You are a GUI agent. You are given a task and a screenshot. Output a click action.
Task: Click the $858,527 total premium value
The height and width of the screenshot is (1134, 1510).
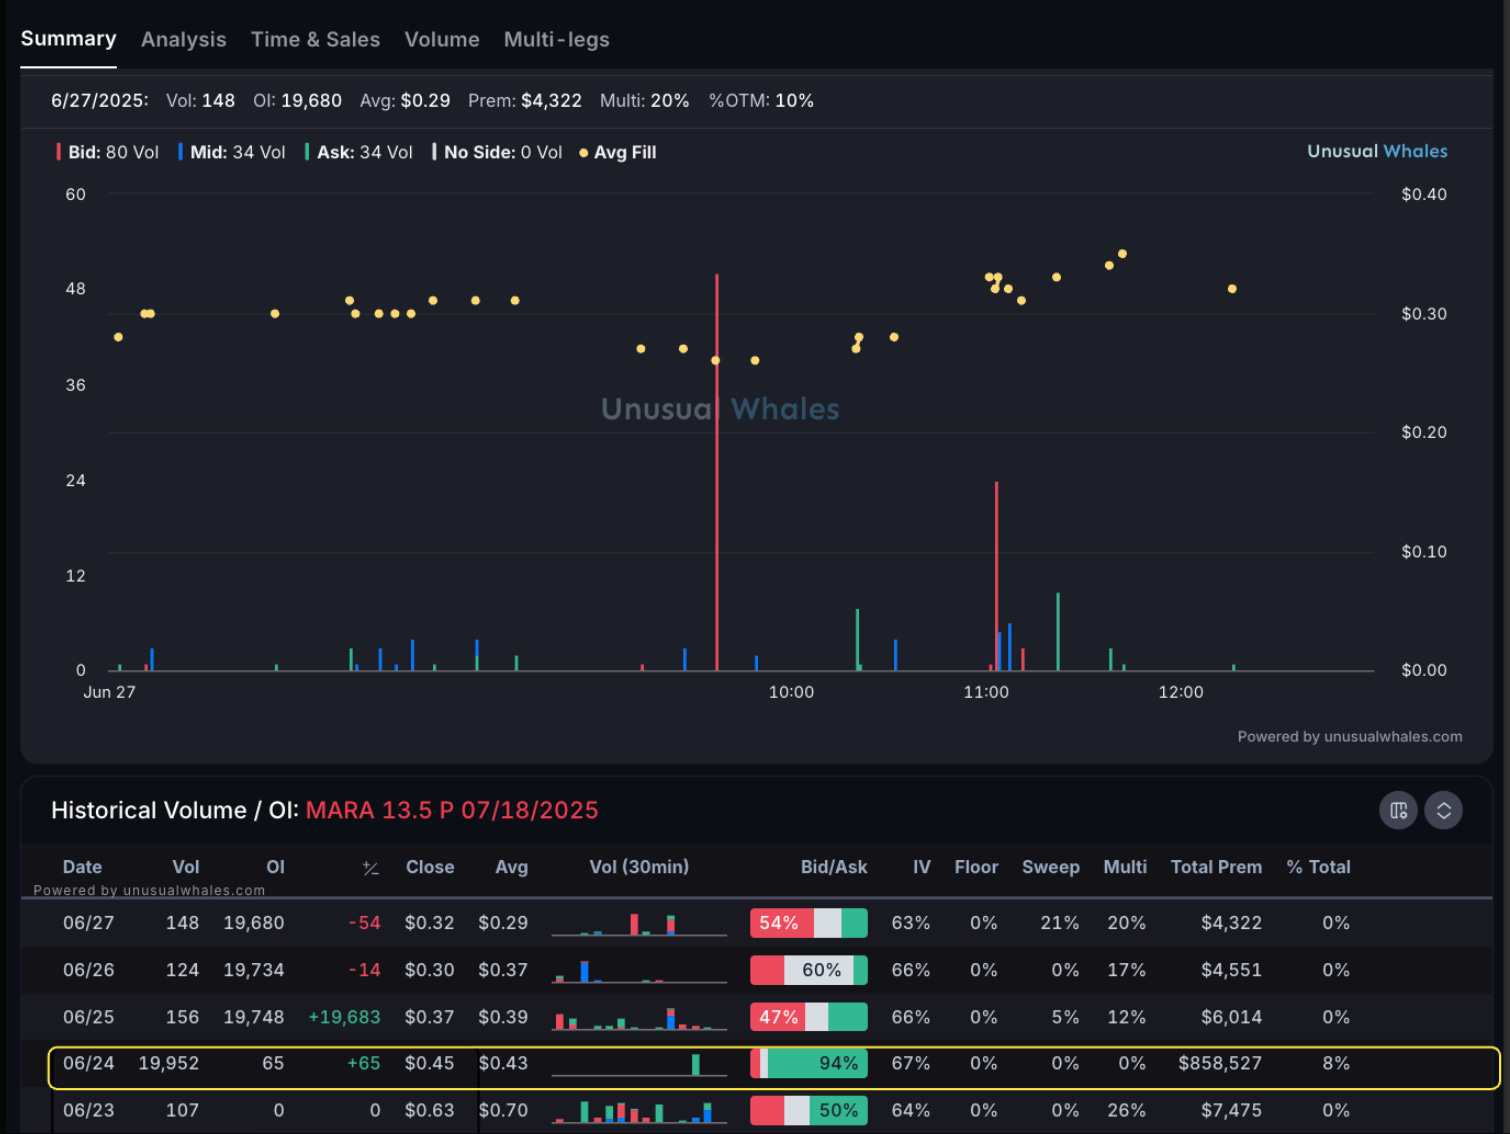point(1220,1063)
